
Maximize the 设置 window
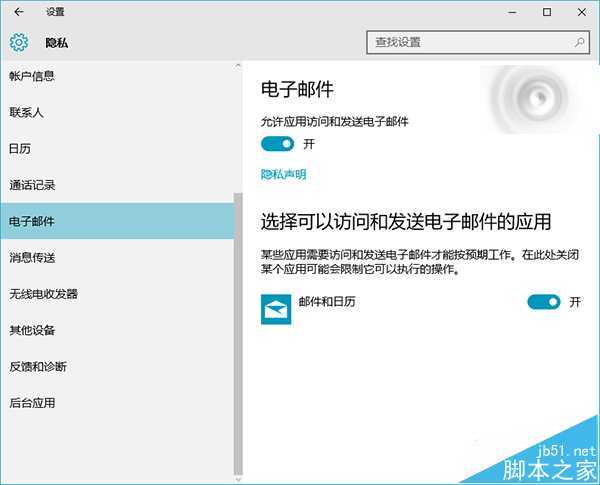[547, 12]
